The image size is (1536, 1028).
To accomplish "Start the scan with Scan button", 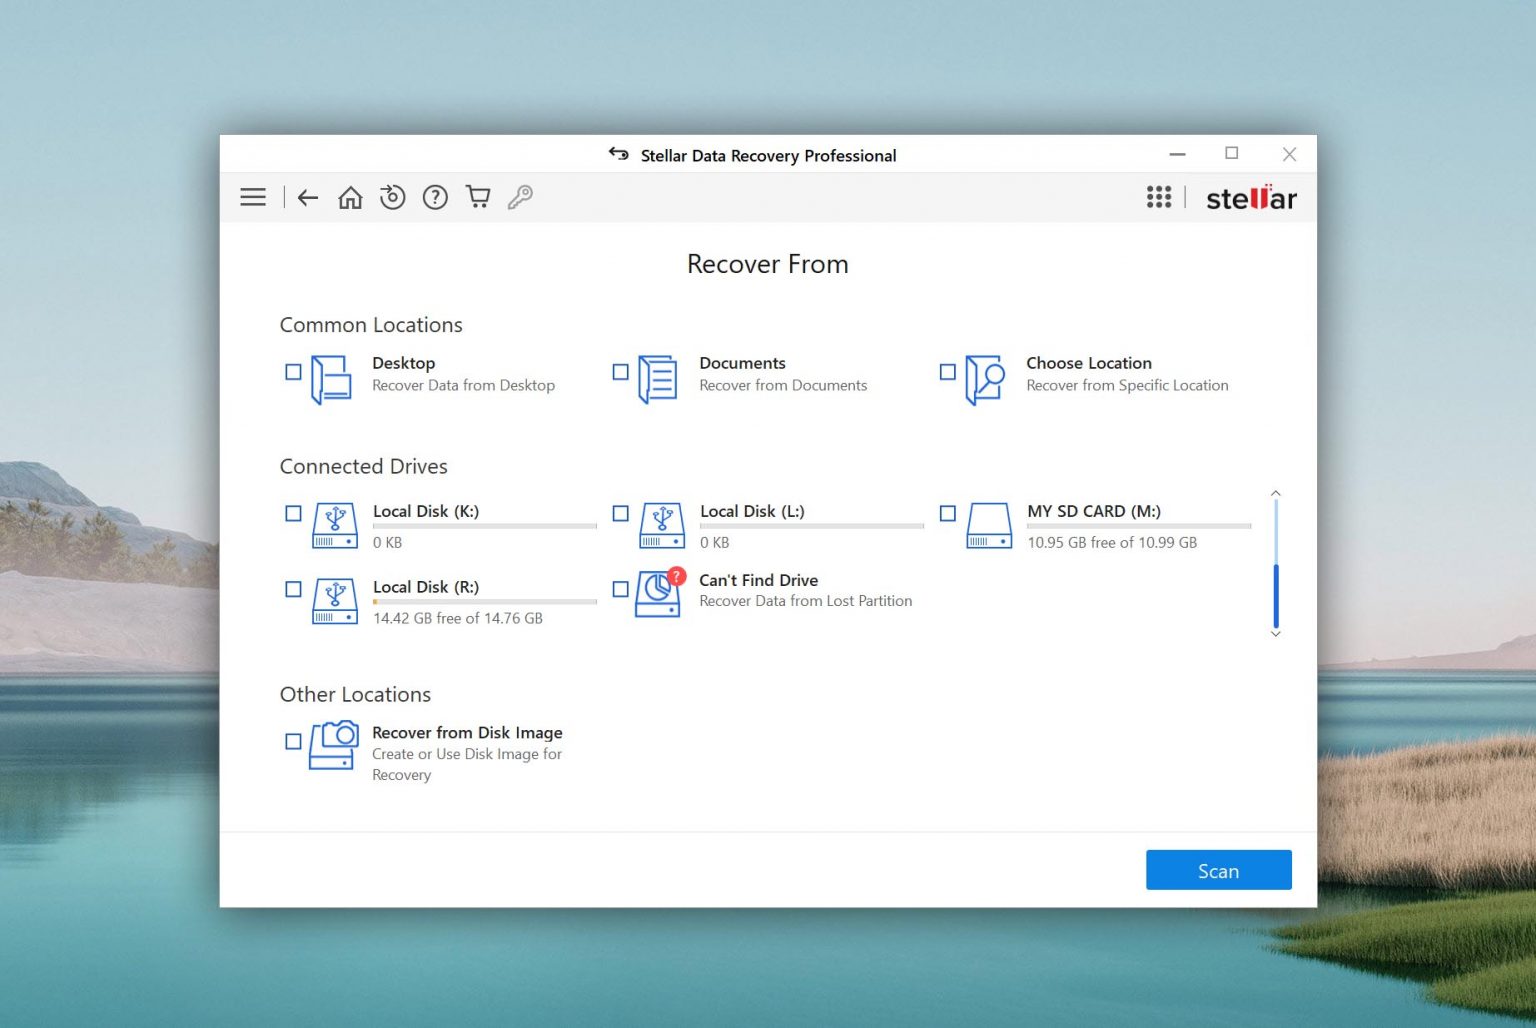I will (x=1218, y=870).
